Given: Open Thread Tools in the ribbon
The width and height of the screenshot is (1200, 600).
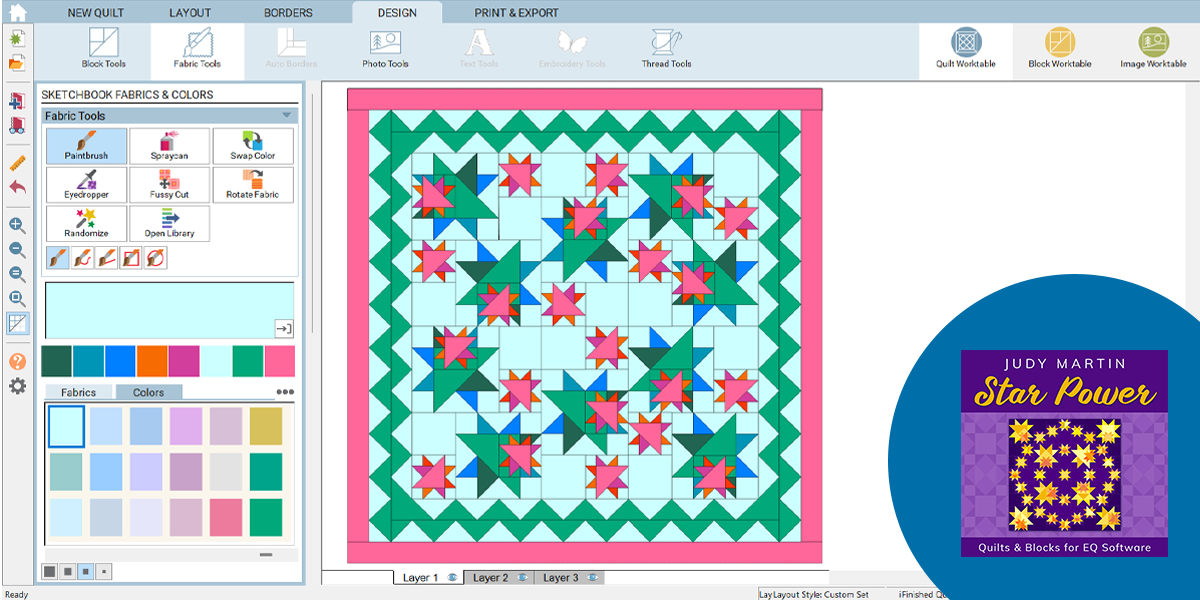Looking at the screenshot, I should (666, 48).
